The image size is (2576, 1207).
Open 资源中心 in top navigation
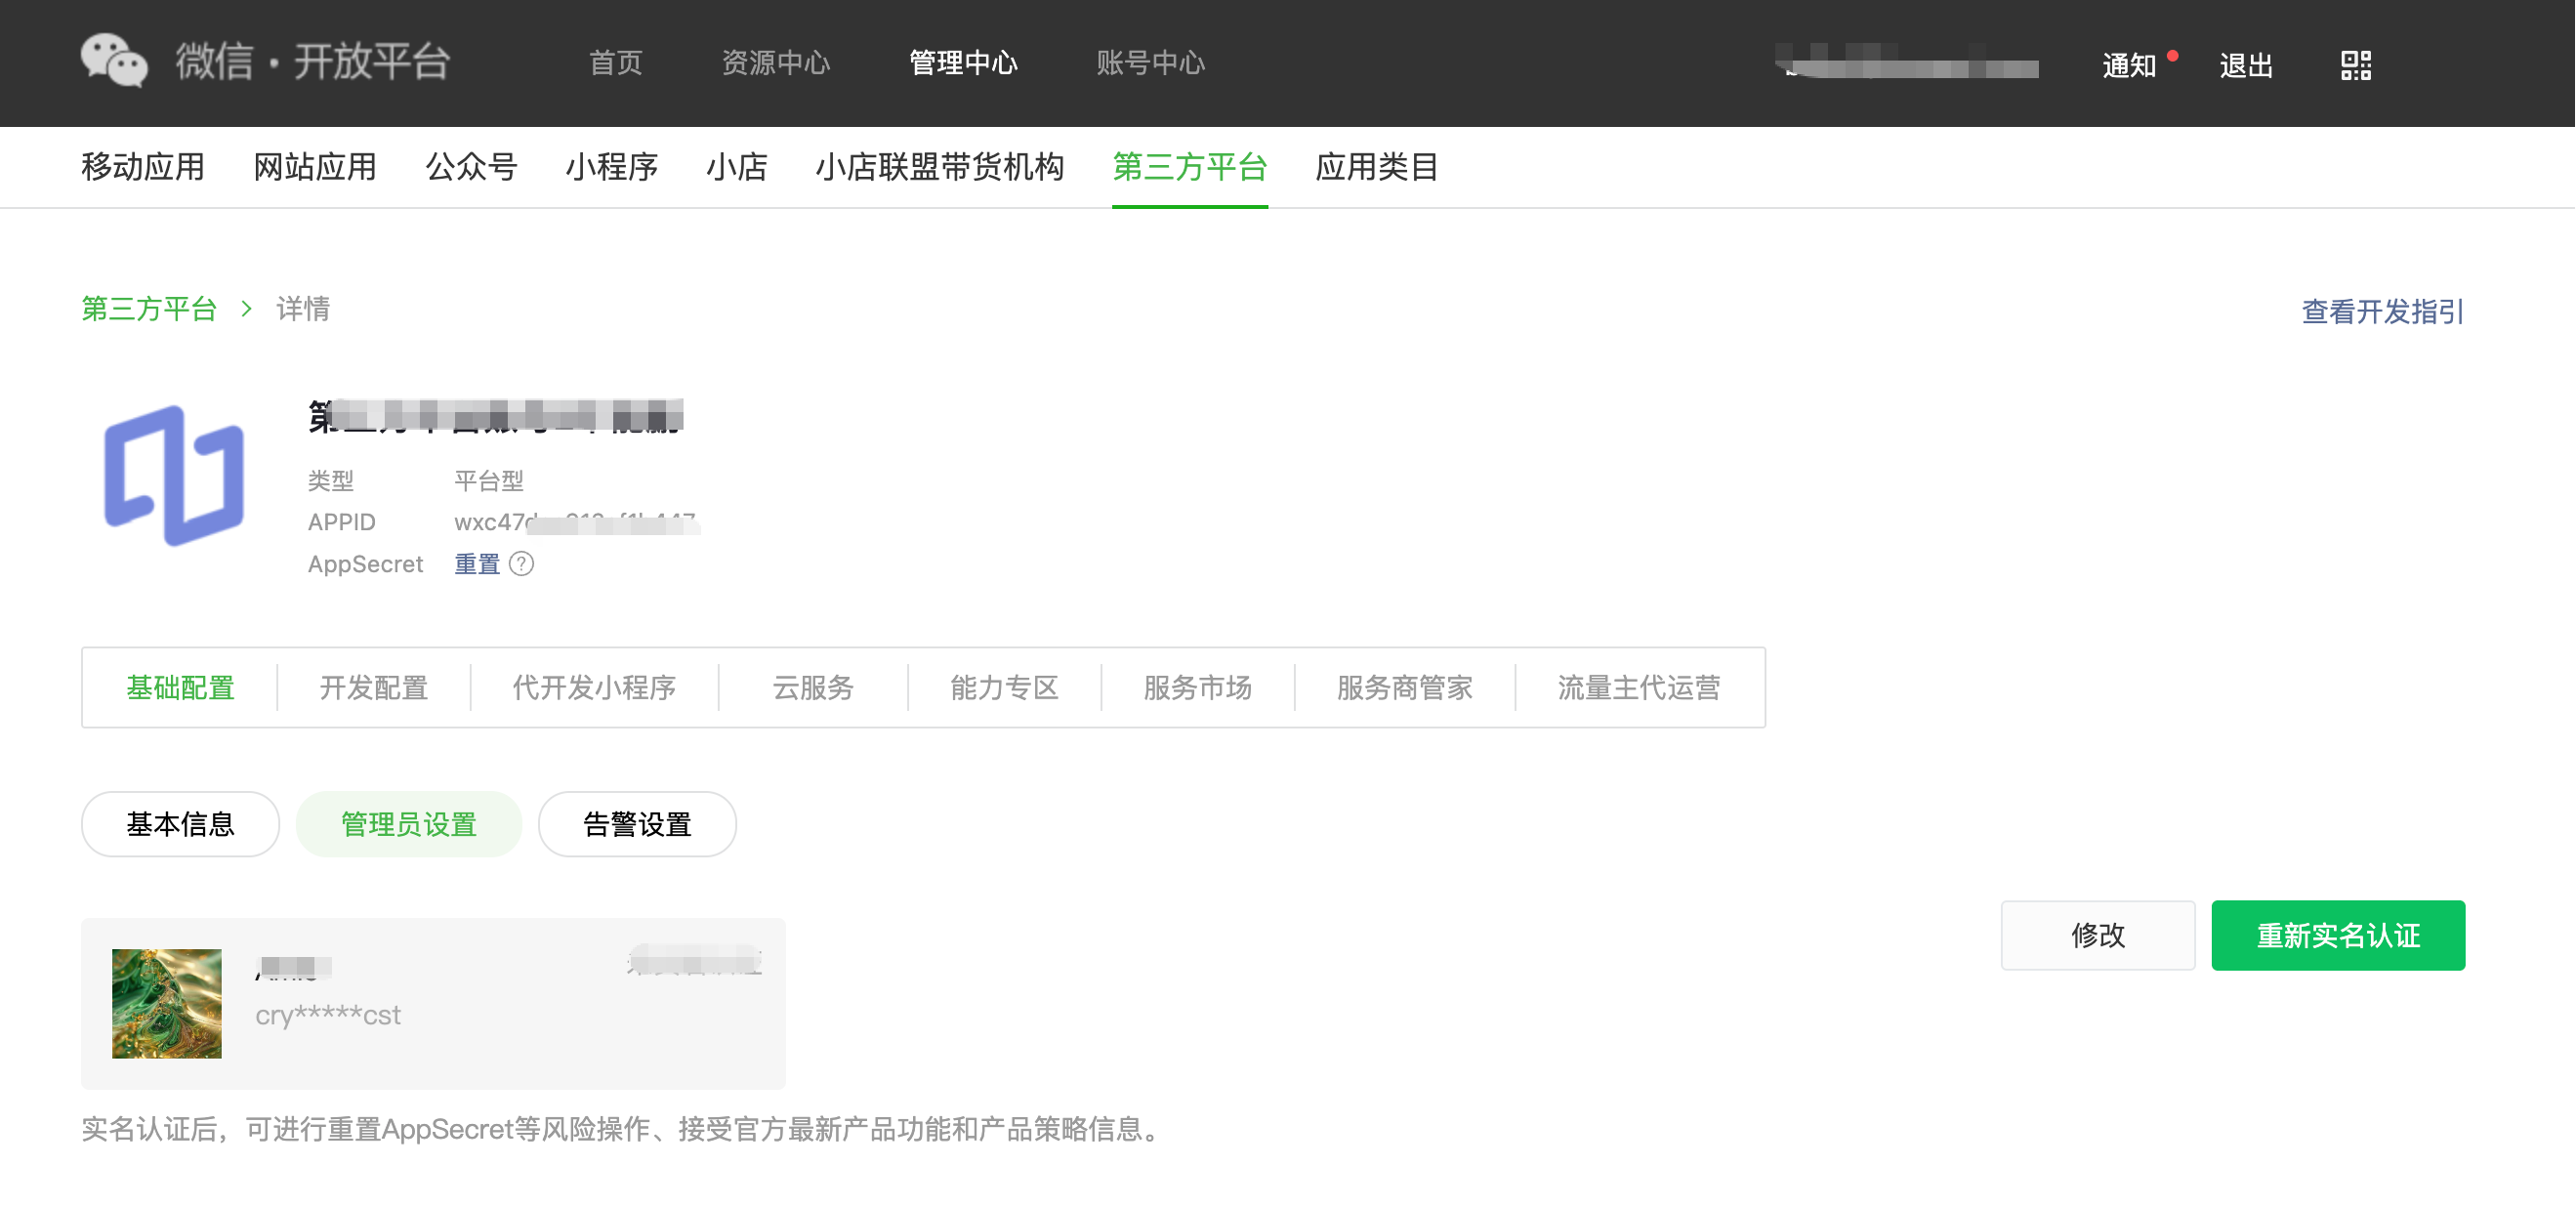[776, 63]
